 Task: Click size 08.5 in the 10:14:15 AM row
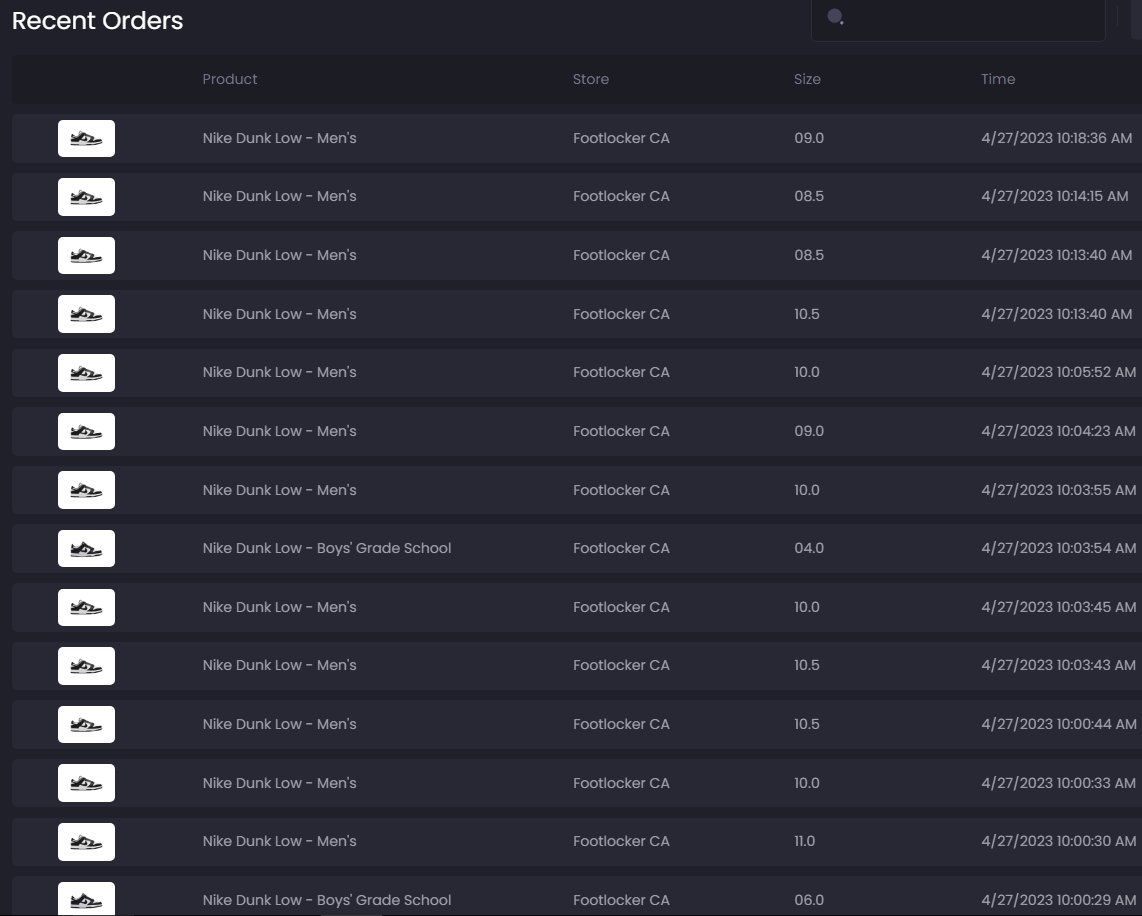tap(809, 196)
